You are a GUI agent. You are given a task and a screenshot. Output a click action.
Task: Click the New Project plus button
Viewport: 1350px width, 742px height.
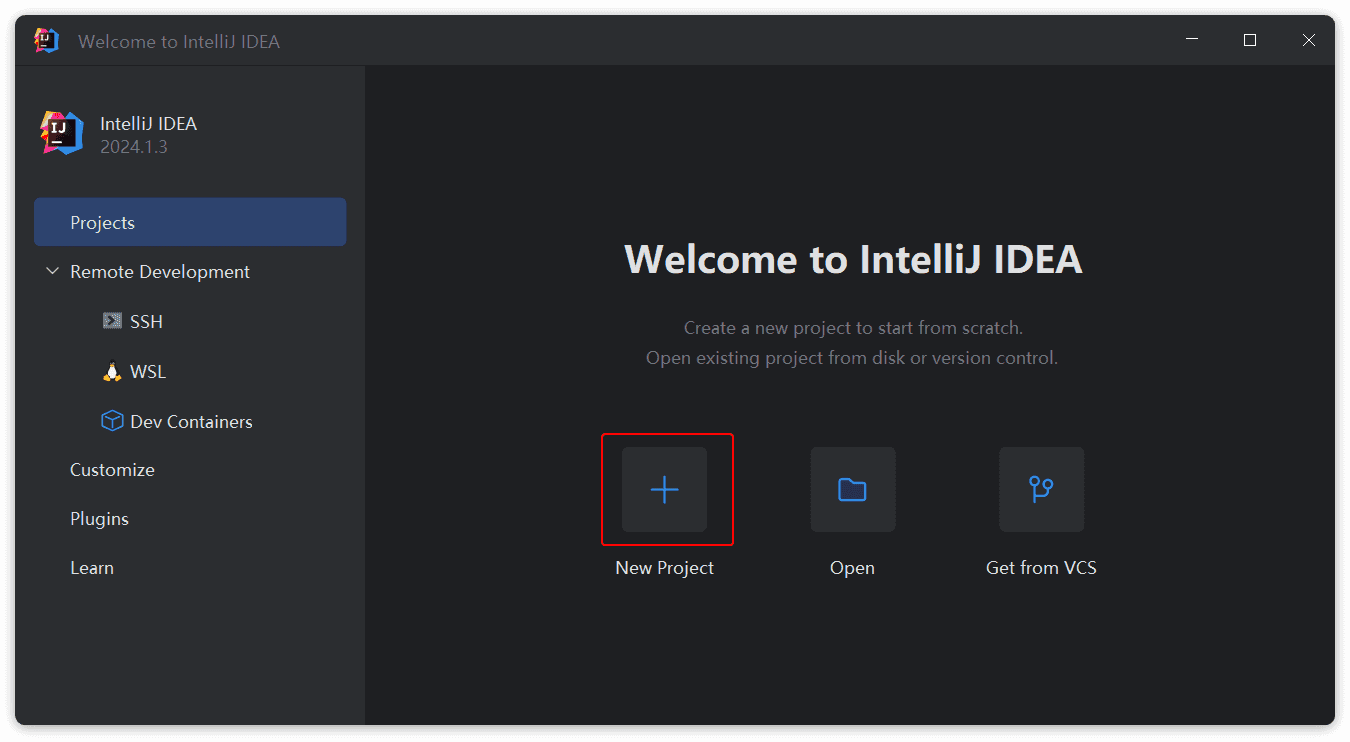click(x=664, y=489)
